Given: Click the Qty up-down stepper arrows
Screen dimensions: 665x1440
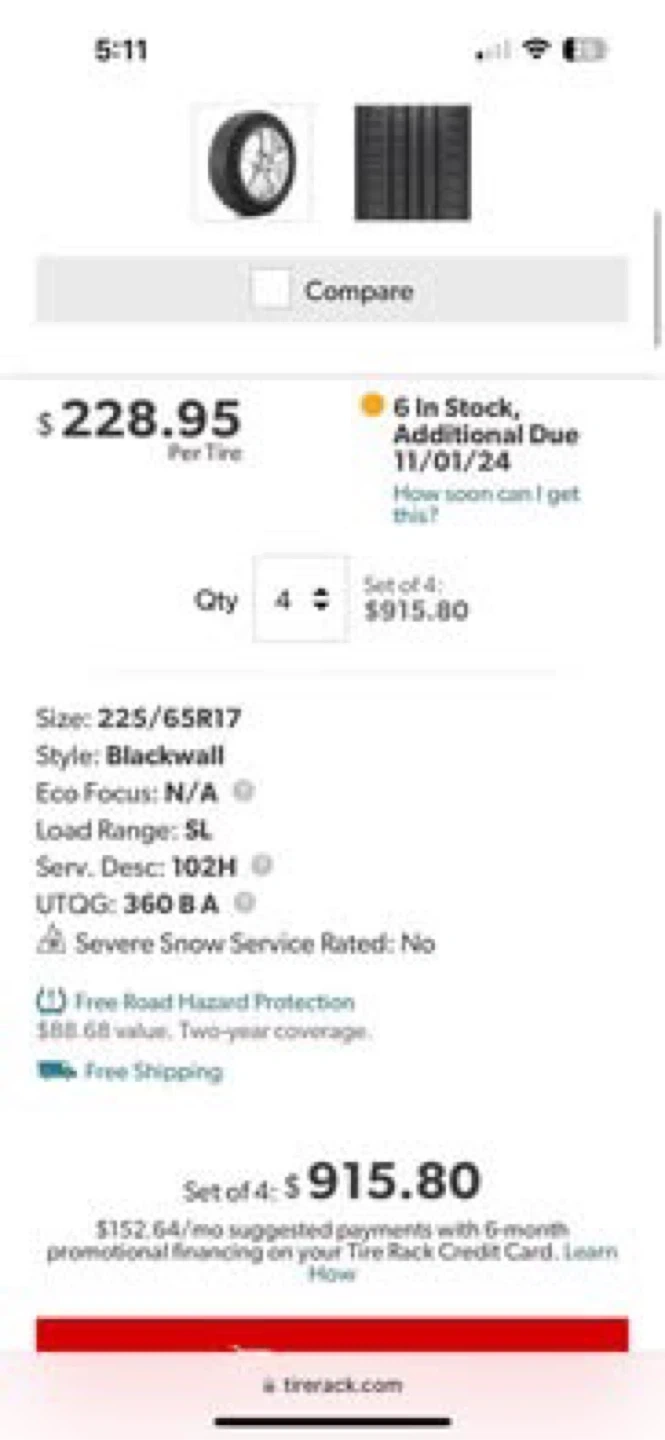Looking at the screenshot, I should pos(321,600).
